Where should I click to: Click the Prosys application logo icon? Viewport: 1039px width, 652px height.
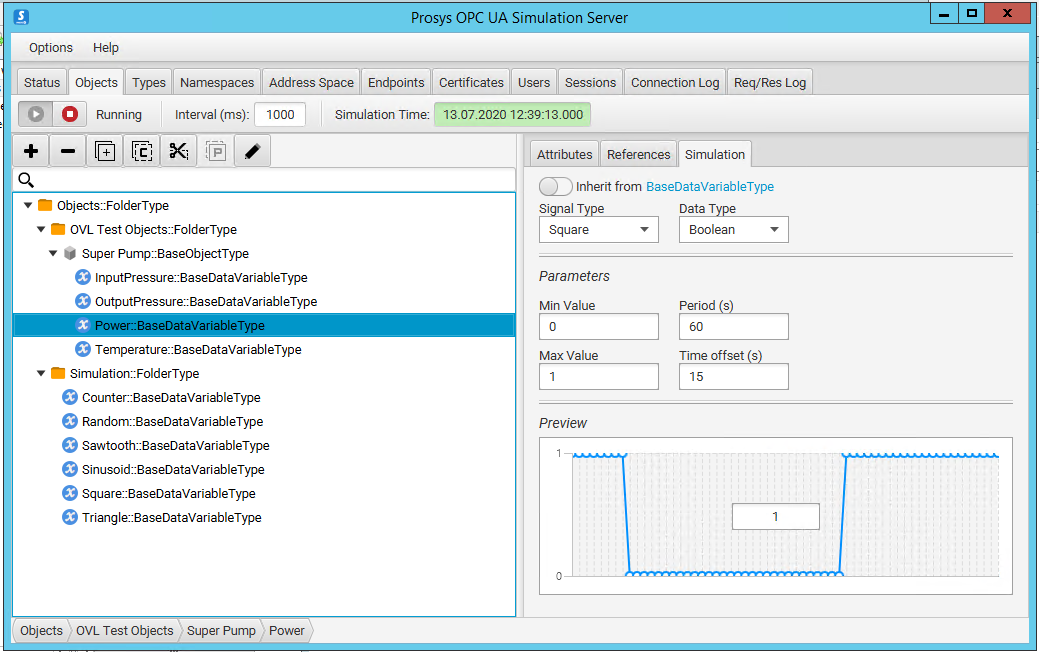21,17
